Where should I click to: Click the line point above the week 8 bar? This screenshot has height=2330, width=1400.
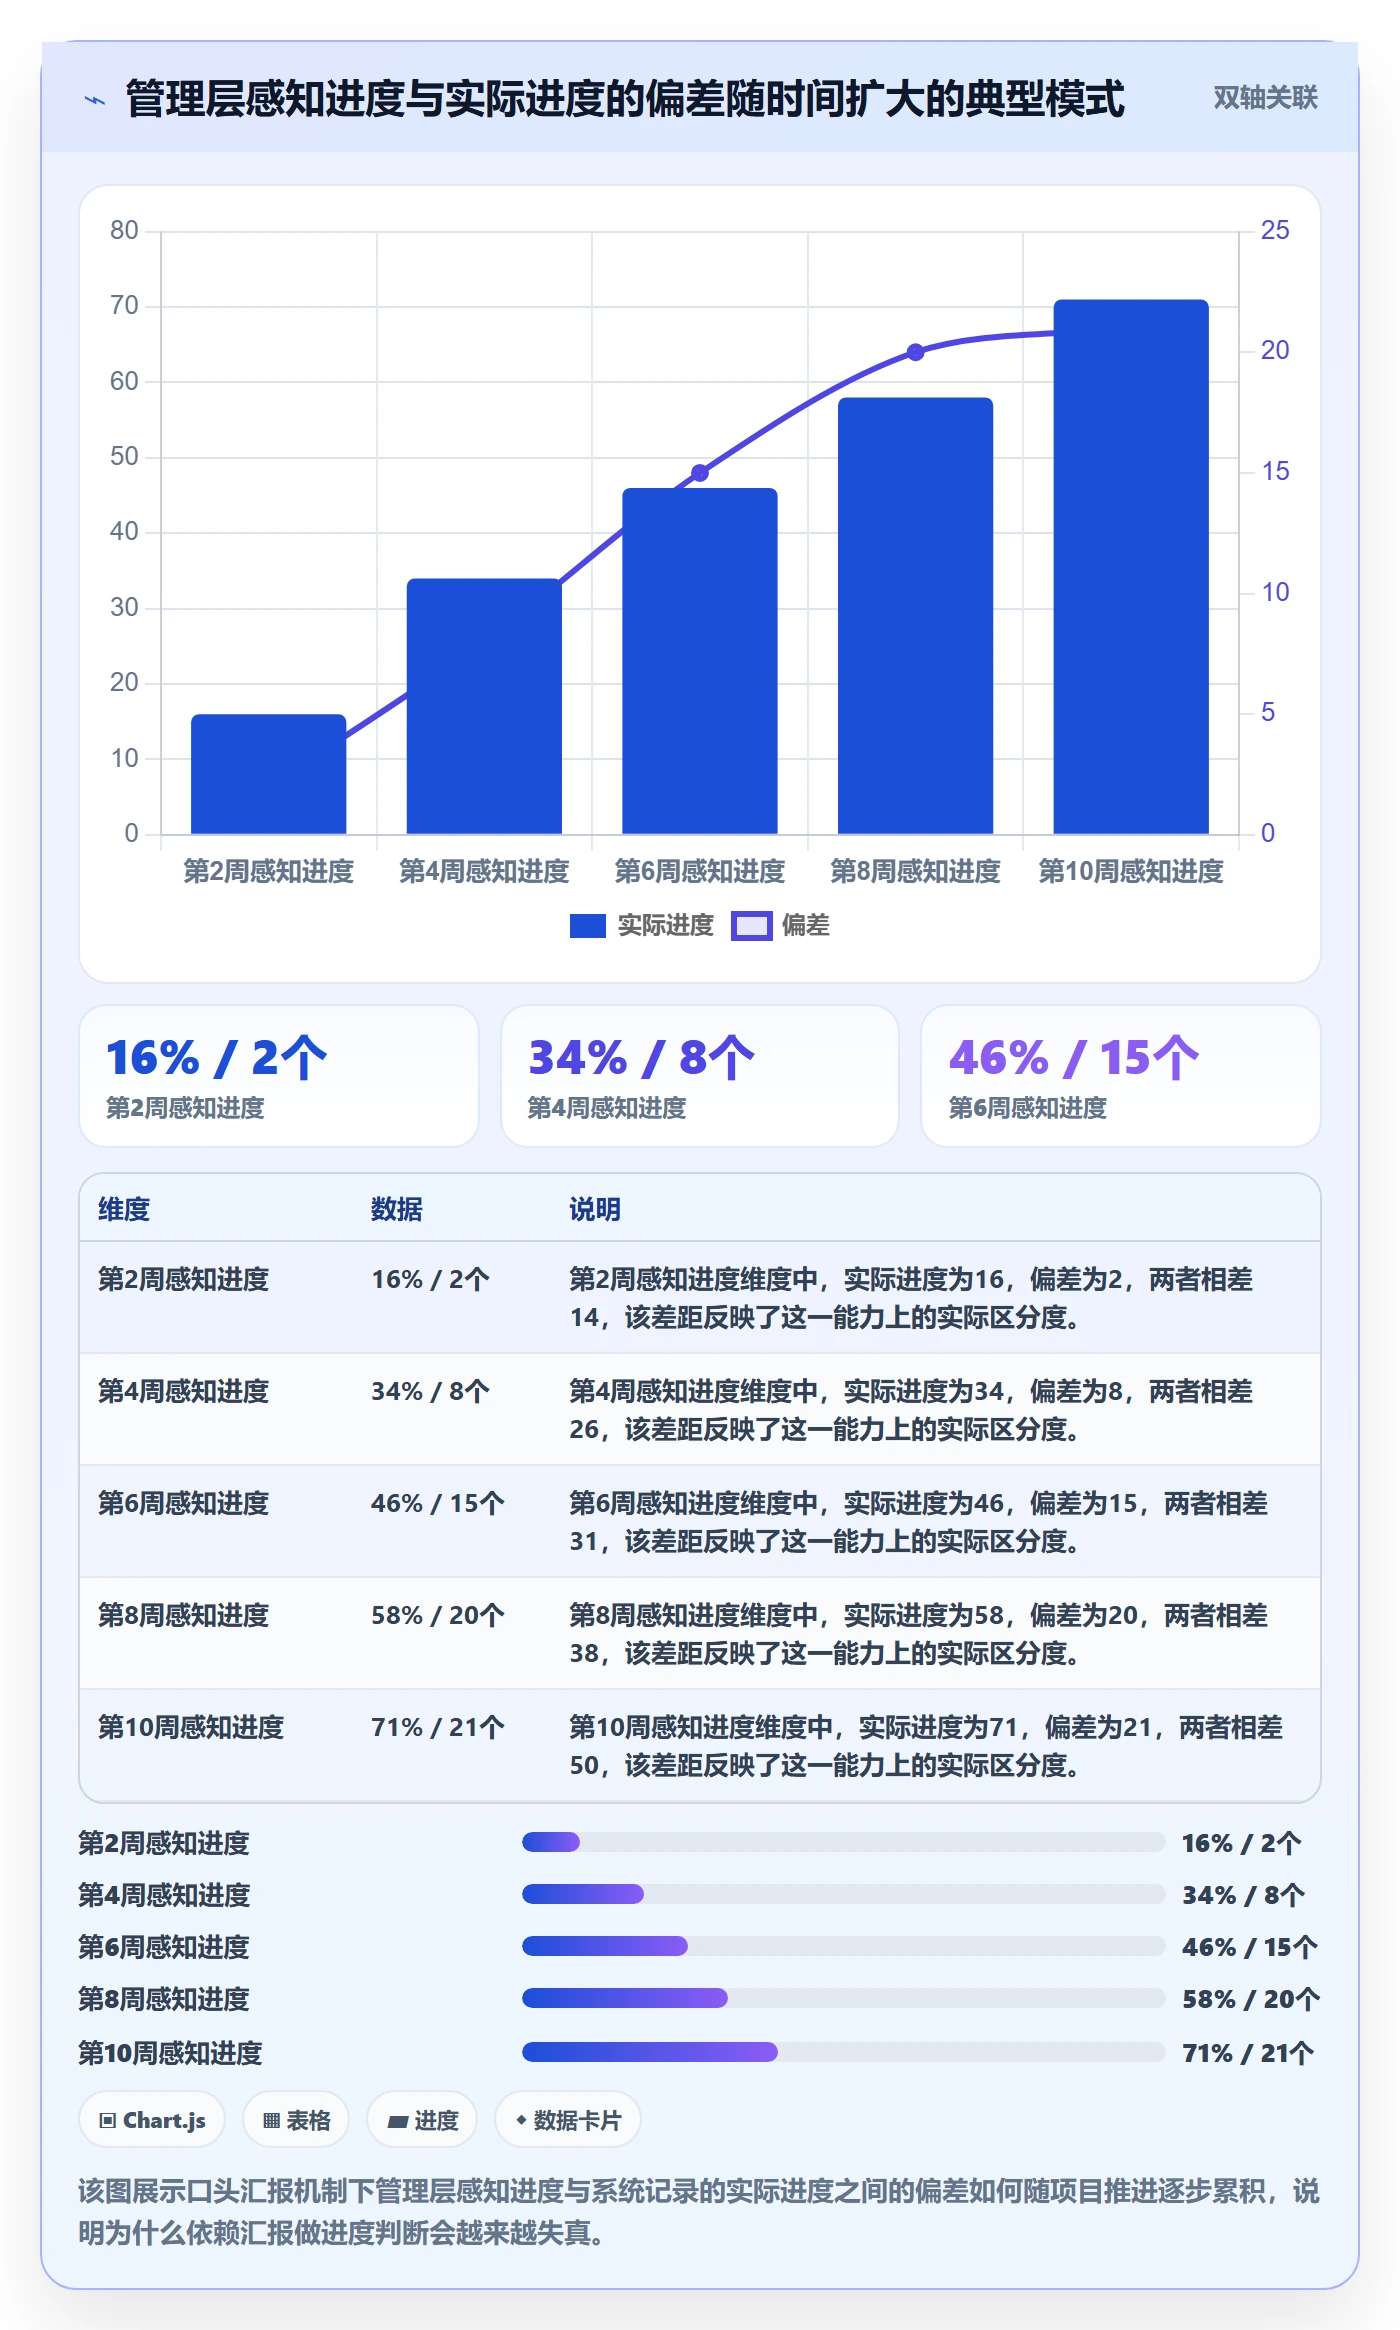click(915, 352)
